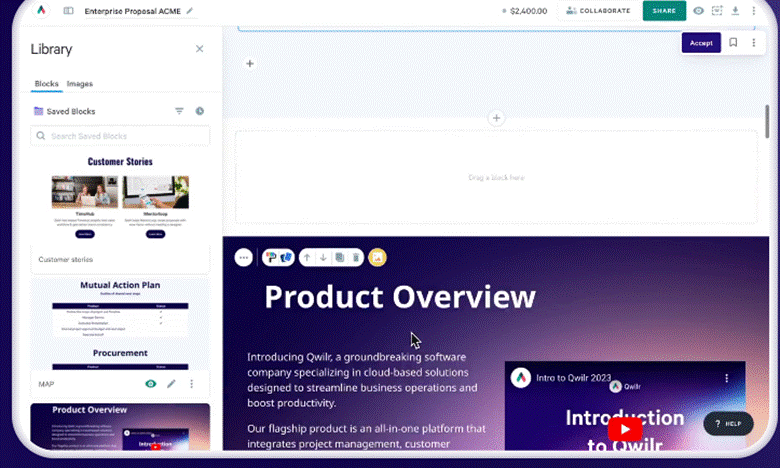Toggle the eye preview icon on the MAP block
Viewport: 780px width, 468px height.
tap(151, 383)
